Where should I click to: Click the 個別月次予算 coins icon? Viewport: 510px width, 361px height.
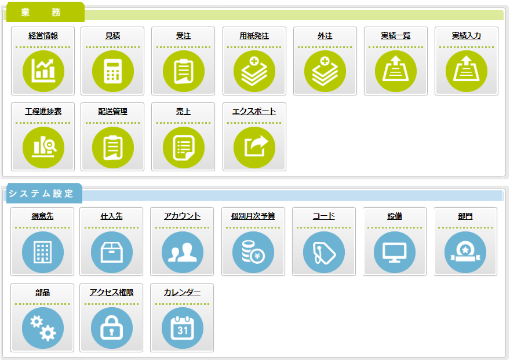tap(253, 252)
